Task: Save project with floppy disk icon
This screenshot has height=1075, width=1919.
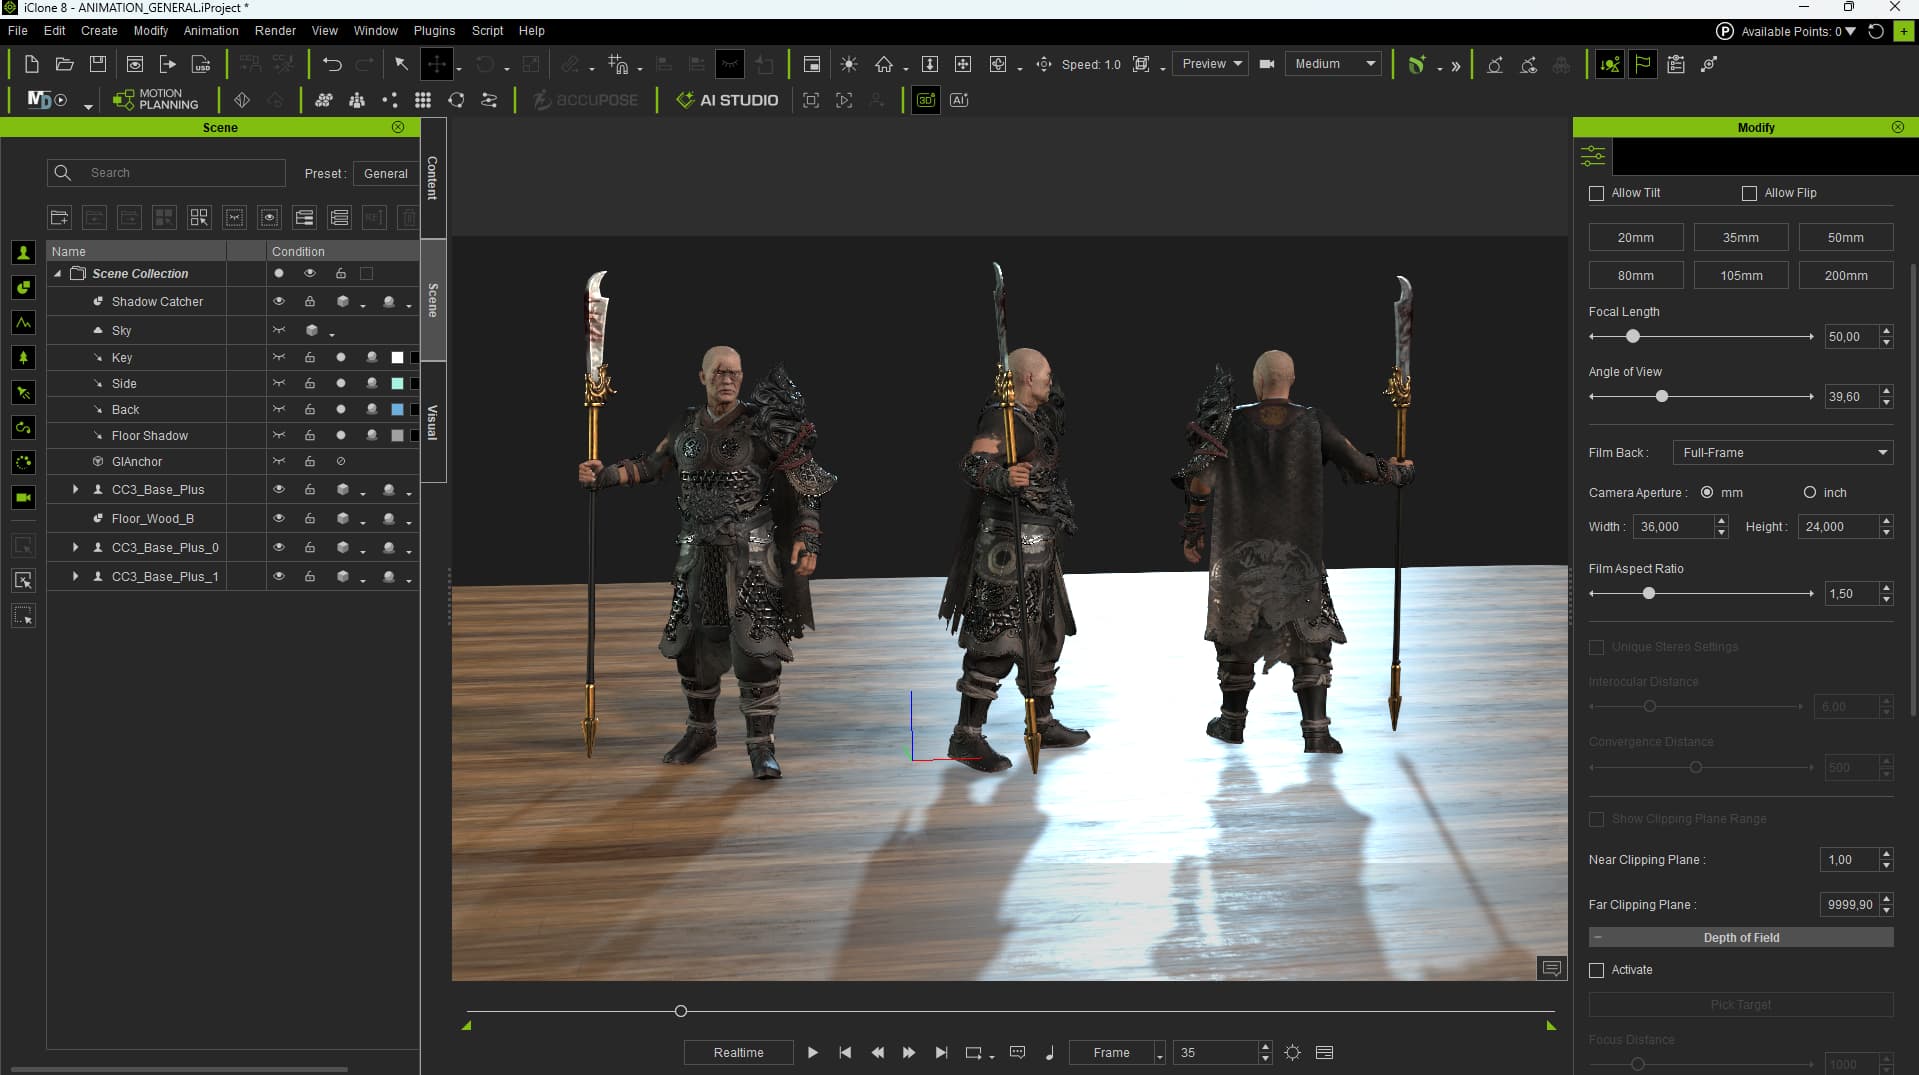Action: (98, 64)
